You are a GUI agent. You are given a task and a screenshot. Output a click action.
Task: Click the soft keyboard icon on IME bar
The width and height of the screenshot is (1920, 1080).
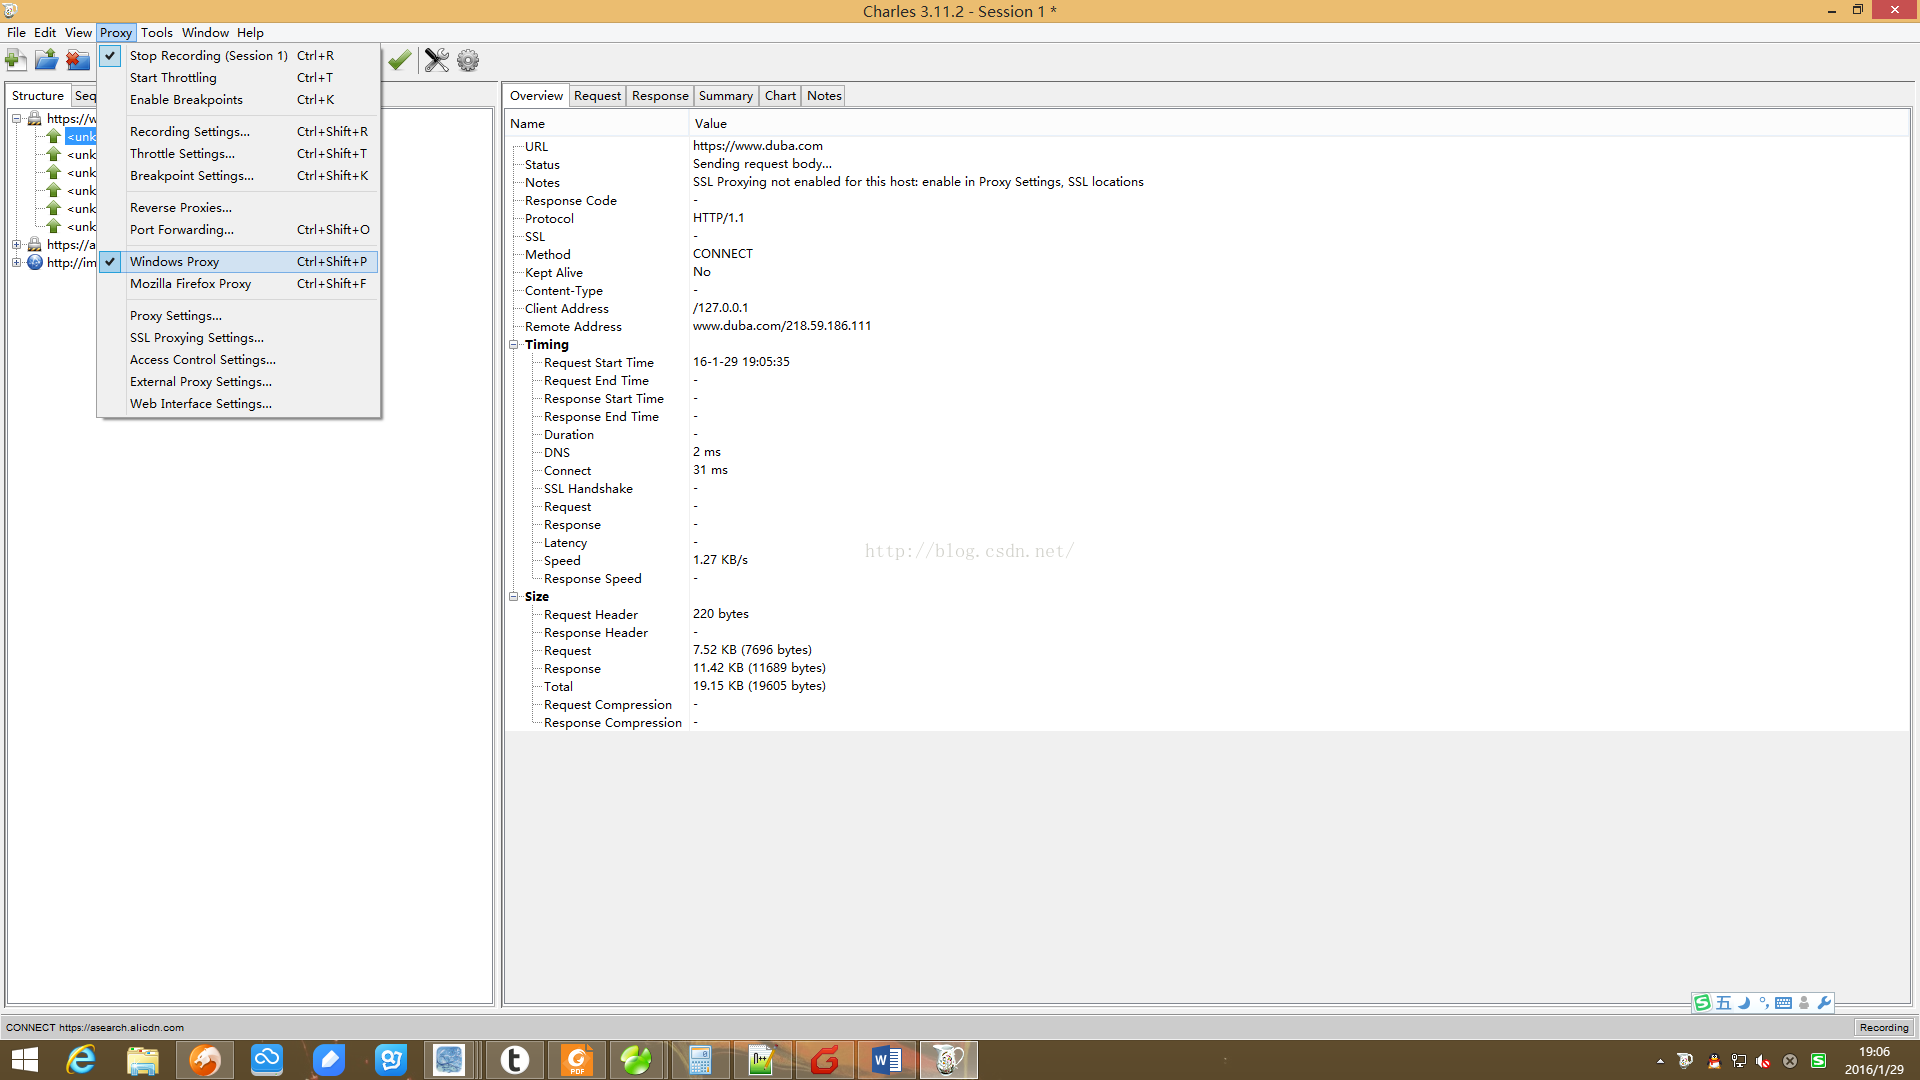point(1783,1002)
